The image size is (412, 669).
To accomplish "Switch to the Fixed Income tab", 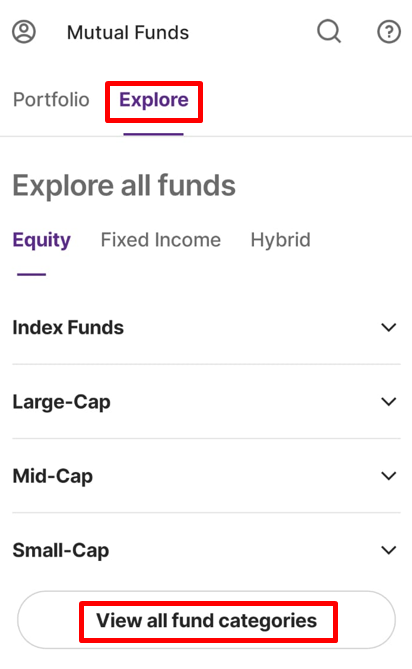I will 161,240.
